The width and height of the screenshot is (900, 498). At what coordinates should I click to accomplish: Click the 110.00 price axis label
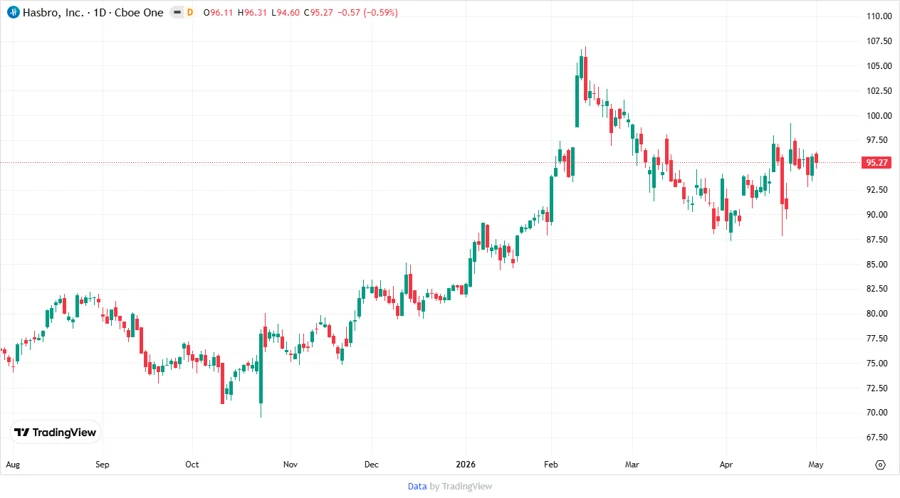[x=879, y=16]
